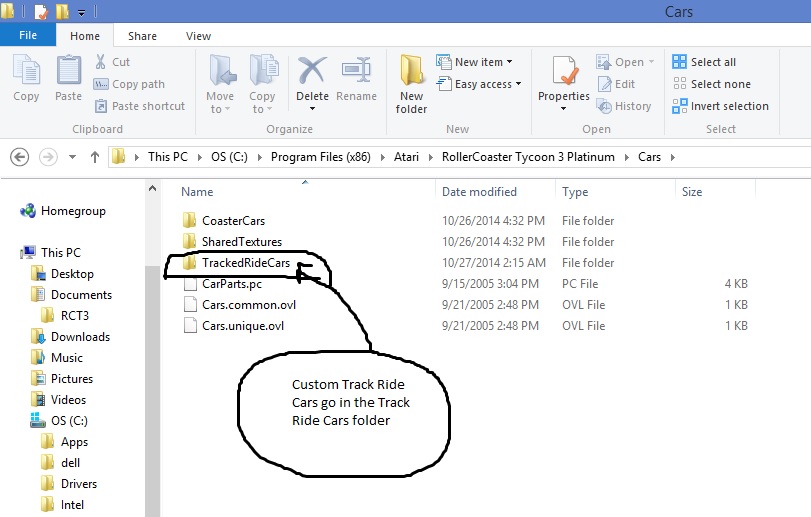
Task: Click Program Files (x86) breadcrumb
Action: 321,157
